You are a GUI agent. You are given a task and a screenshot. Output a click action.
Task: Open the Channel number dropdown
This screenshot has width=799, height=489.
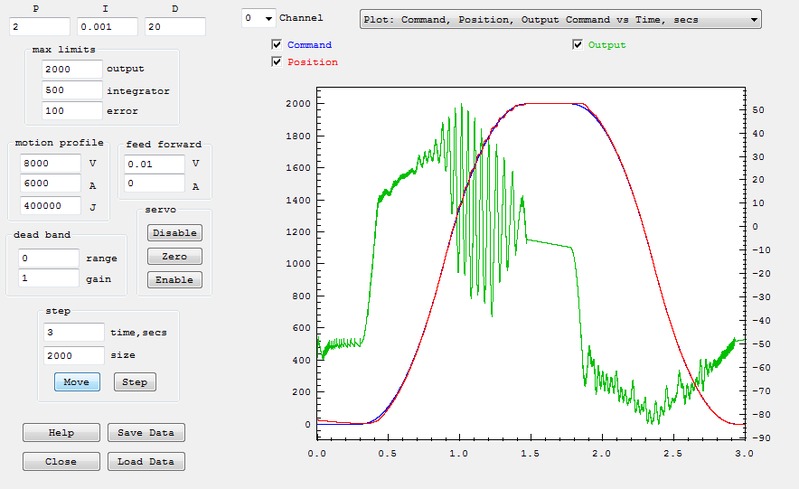pyautogui.click(x=259, y=18)
